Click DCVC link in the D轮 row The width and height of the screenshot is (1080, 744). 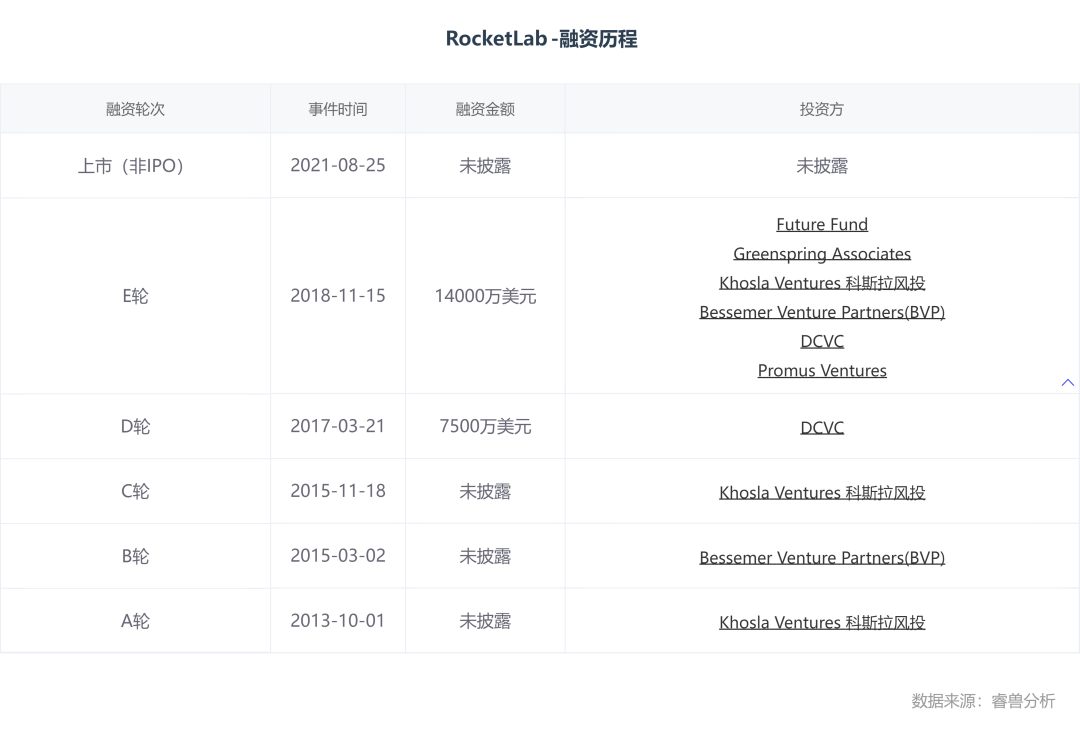(x=822, y=427)
